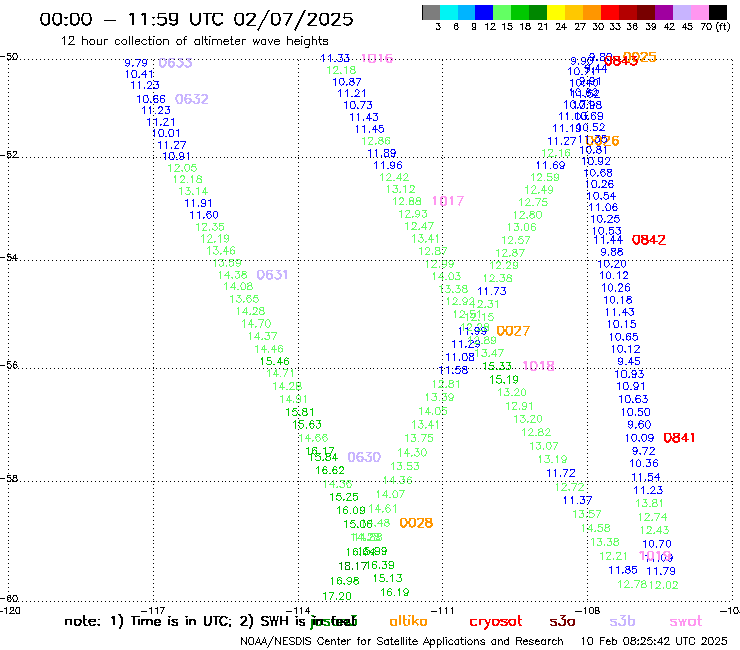Click the 'cryosat' satellite legend label
Screen dimensions: 740x650
(x=496, y=622)
